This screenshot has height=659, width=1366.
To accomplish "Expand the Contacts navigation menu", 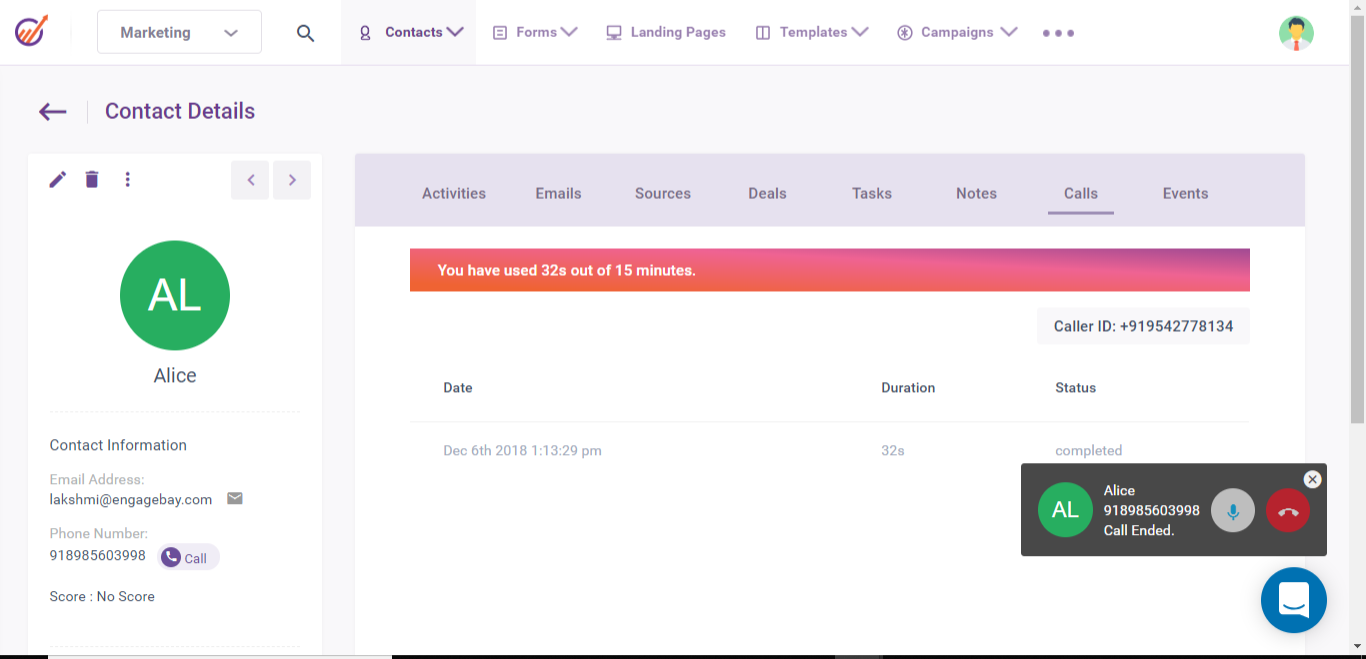I will (x=411, y=32).
